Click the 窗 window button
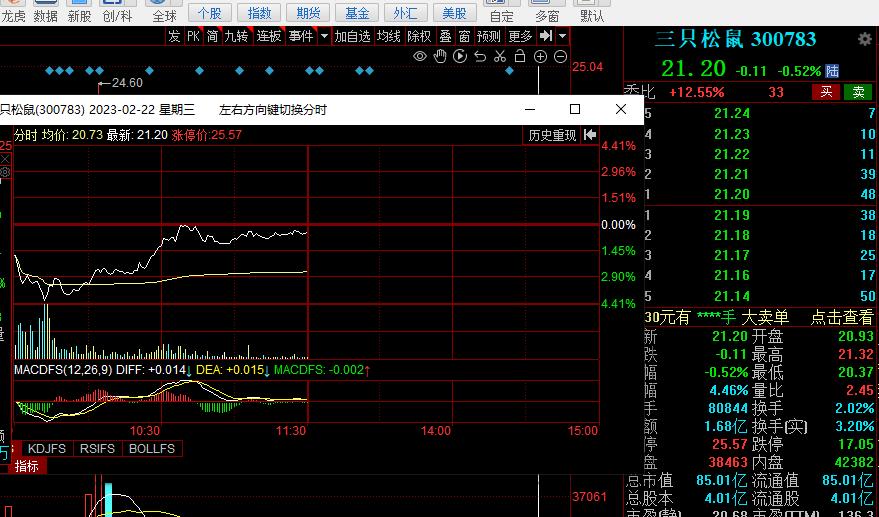The width and height of the screenshot is (879, 517). (464, 36)
